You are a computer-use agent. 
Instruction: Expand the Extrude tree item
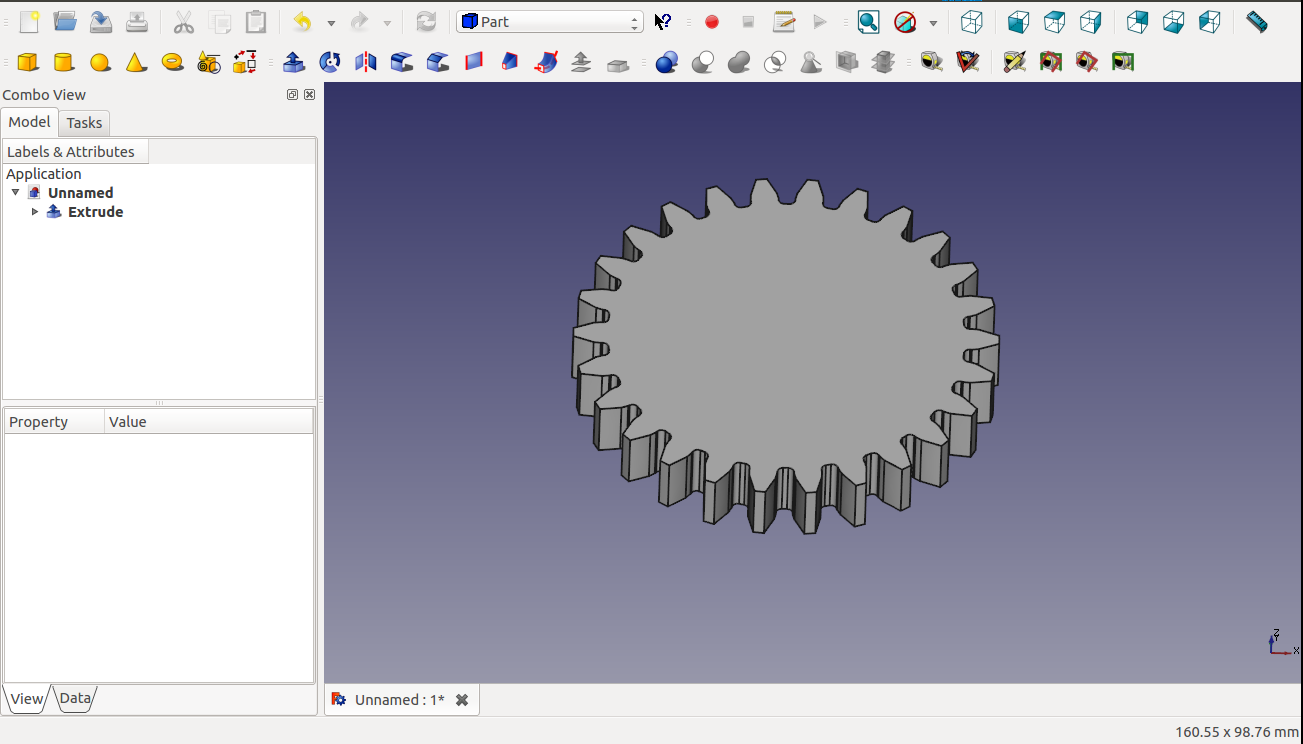click(x=35, y=212)
